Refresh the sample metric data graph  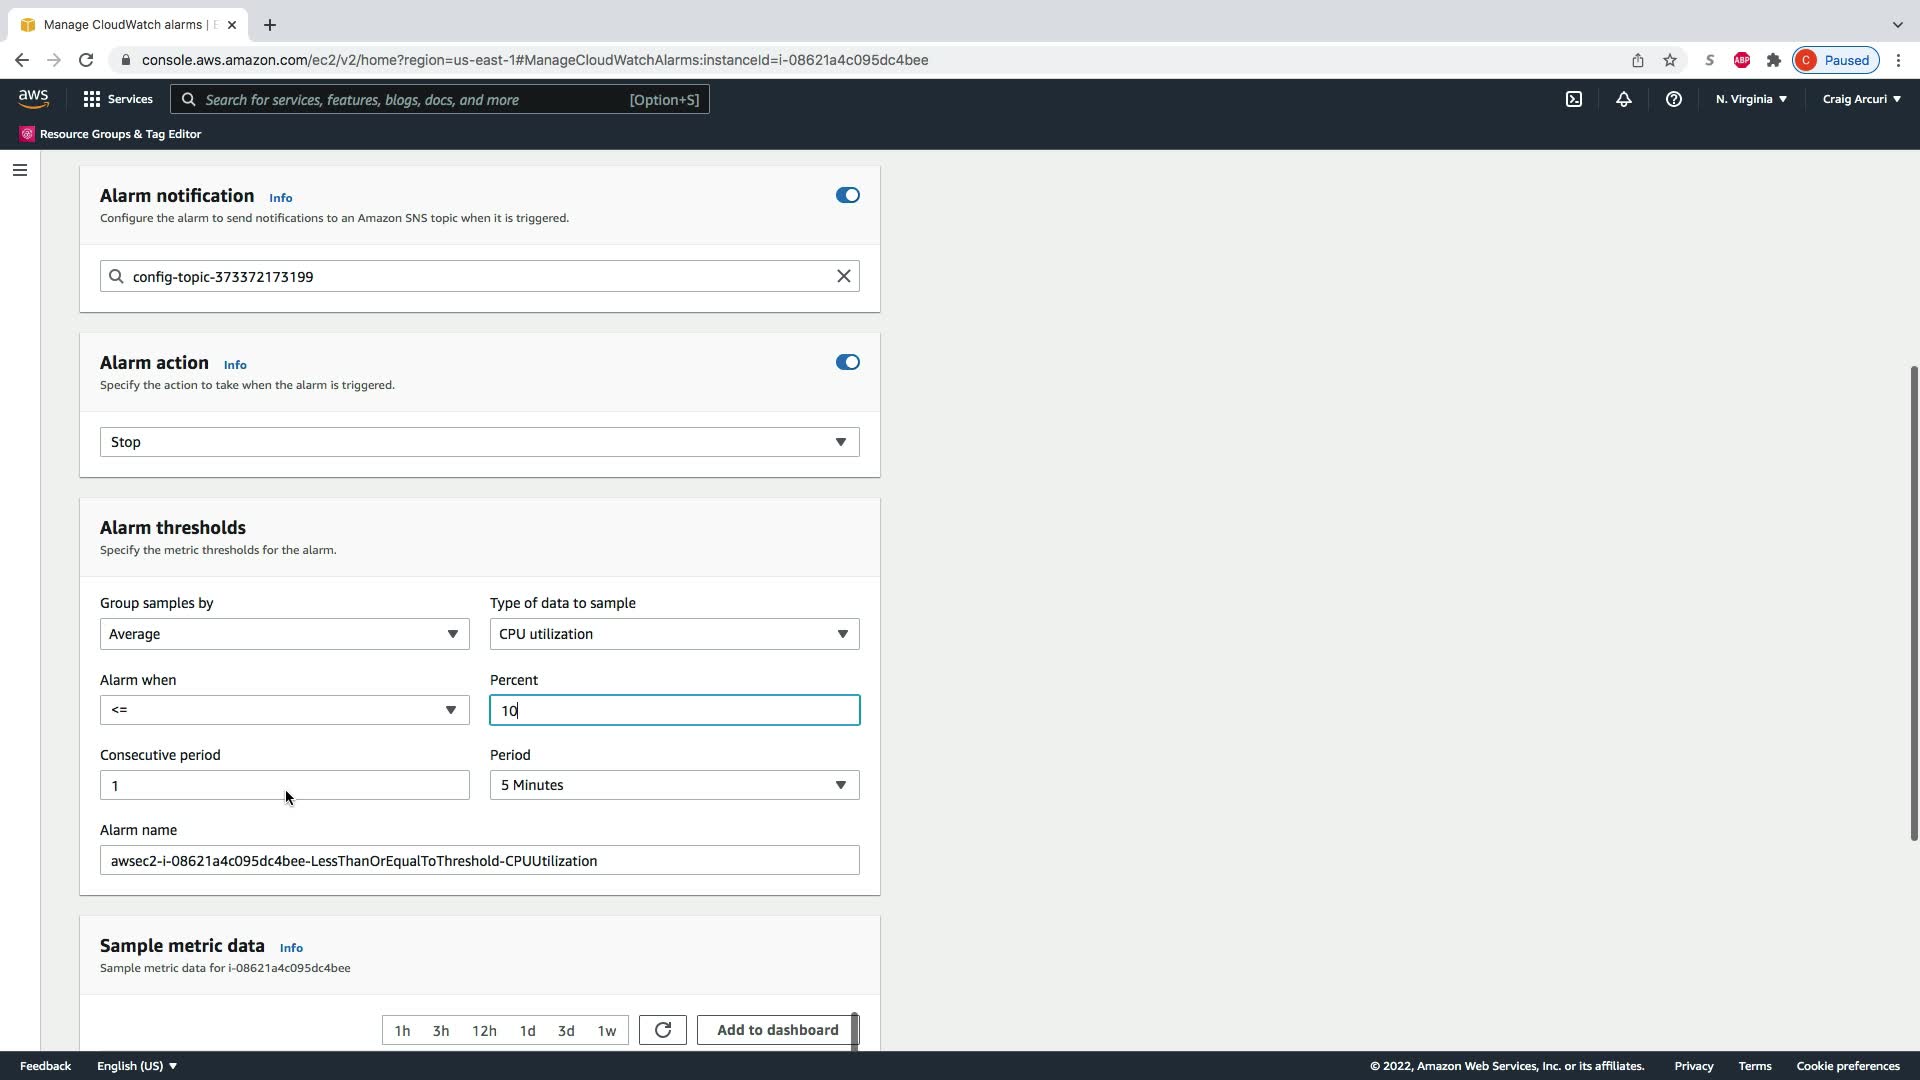[x=662, y=1030]
